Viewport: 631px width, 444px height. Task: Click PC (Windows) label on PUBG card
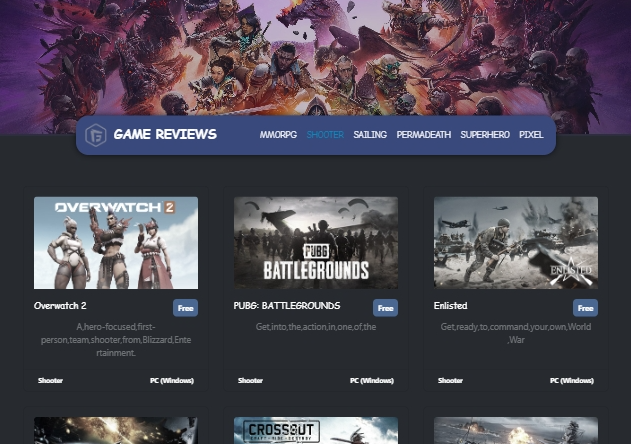pos(372,380)
